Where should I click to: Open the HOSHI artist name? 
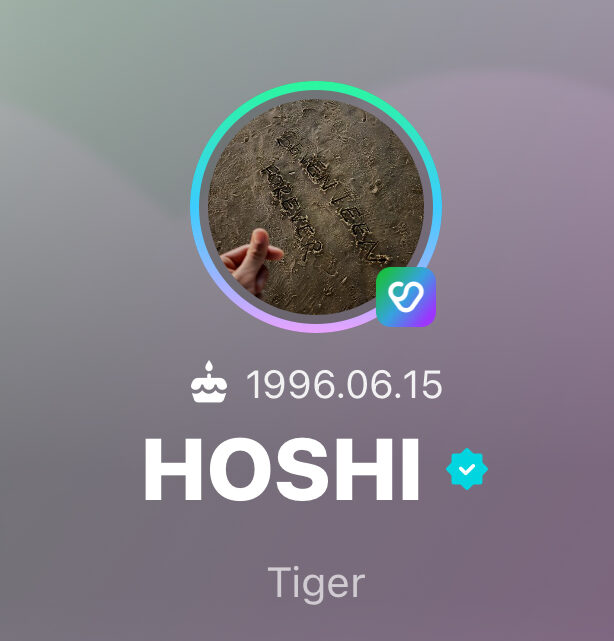(282, 469)
